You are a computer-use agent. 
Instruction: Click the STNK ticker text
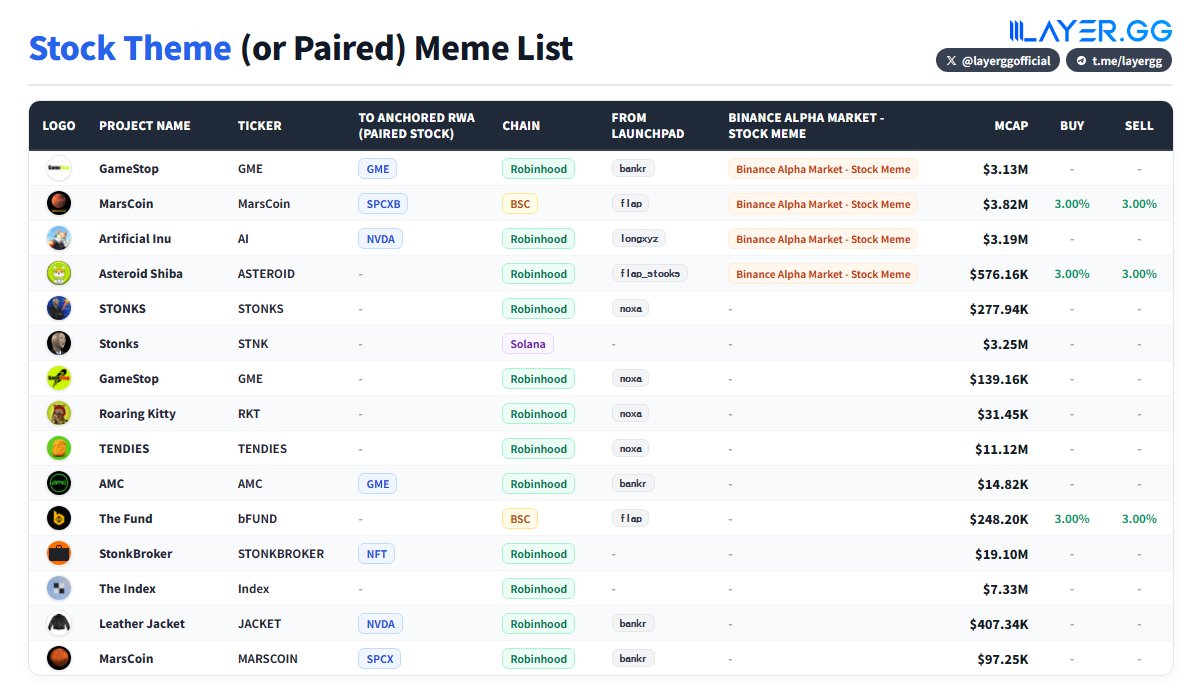point(253,344)
